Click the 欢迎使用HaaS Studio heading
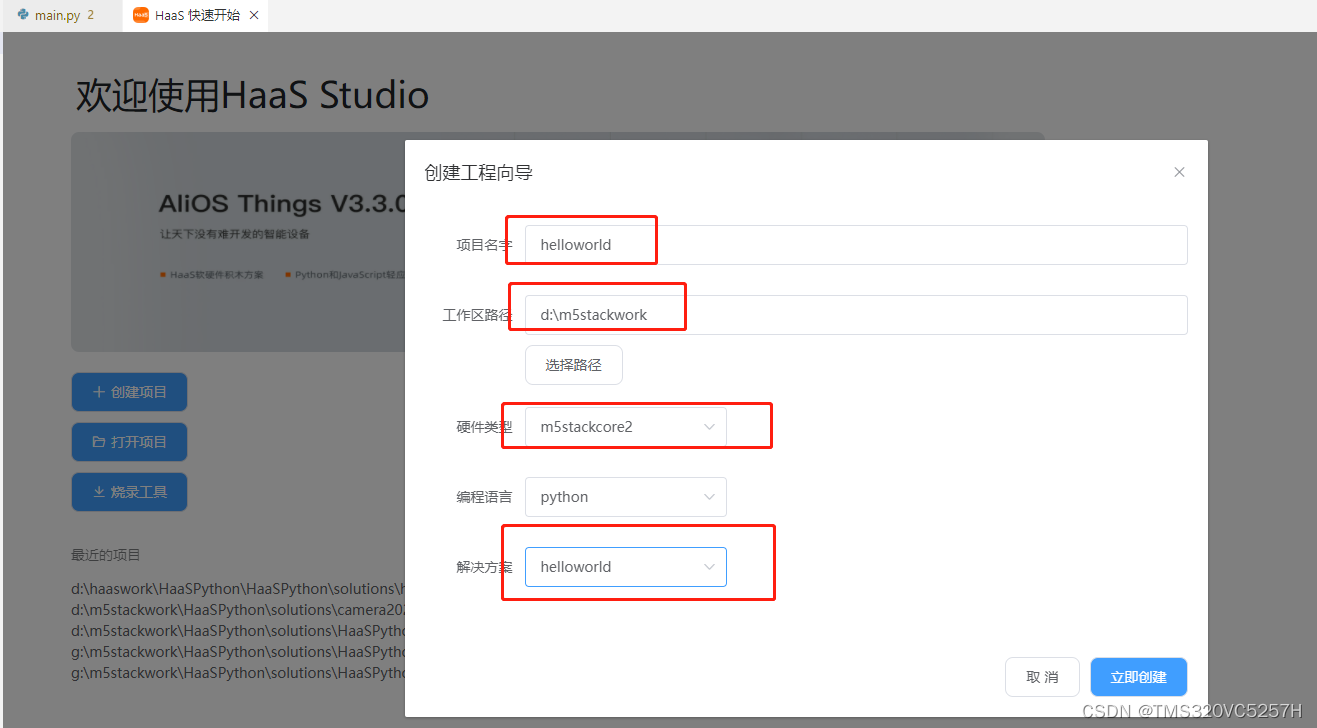Screen dimensions: 1317x728 coord(253,95)
